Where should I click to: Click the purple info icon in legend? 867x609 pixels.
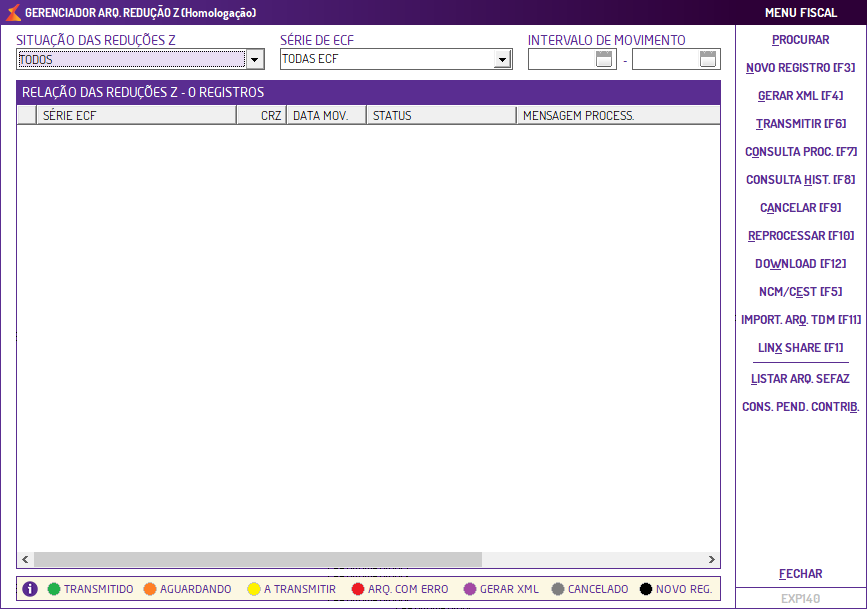30,589
